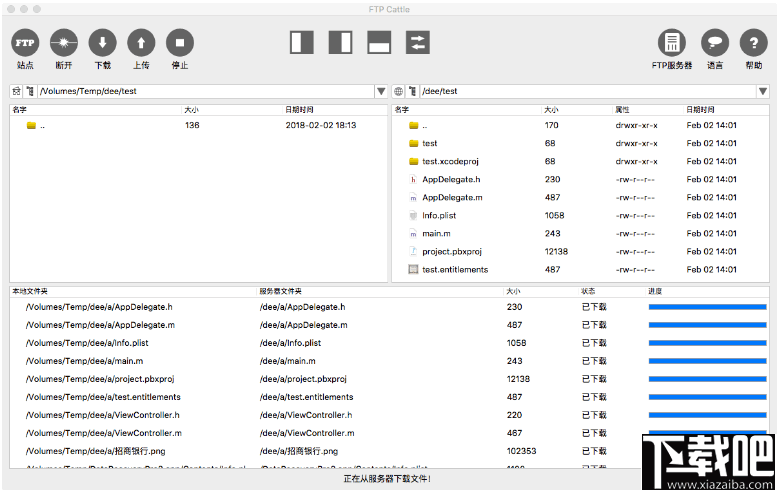Sort local files by 大小 column
Screen dimensions: 777x490
232,110
